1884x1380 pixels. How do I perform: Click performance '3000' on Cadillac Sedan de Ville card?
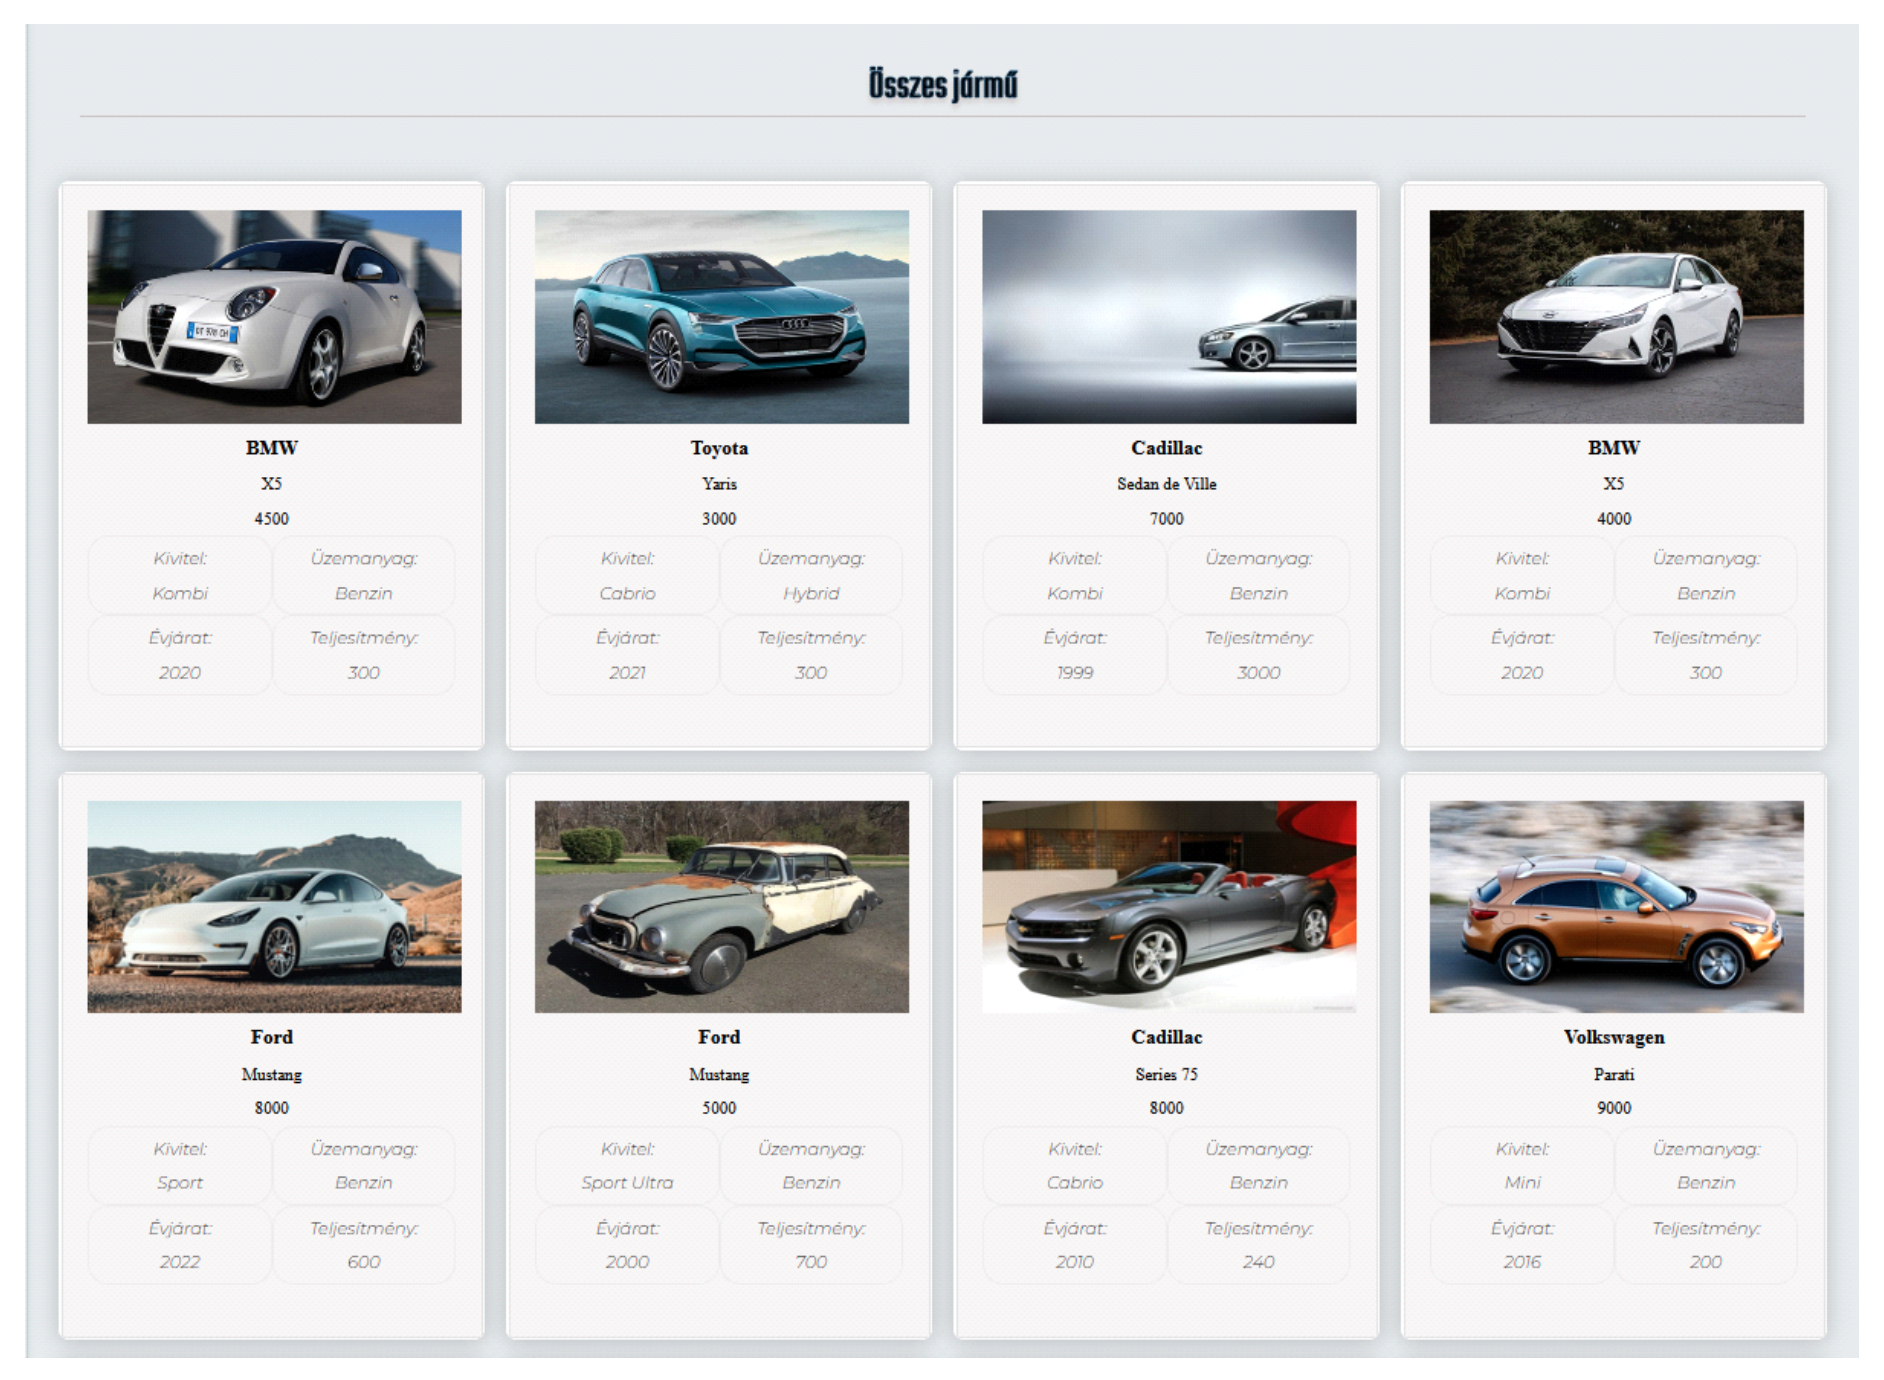pos(1259,673)
